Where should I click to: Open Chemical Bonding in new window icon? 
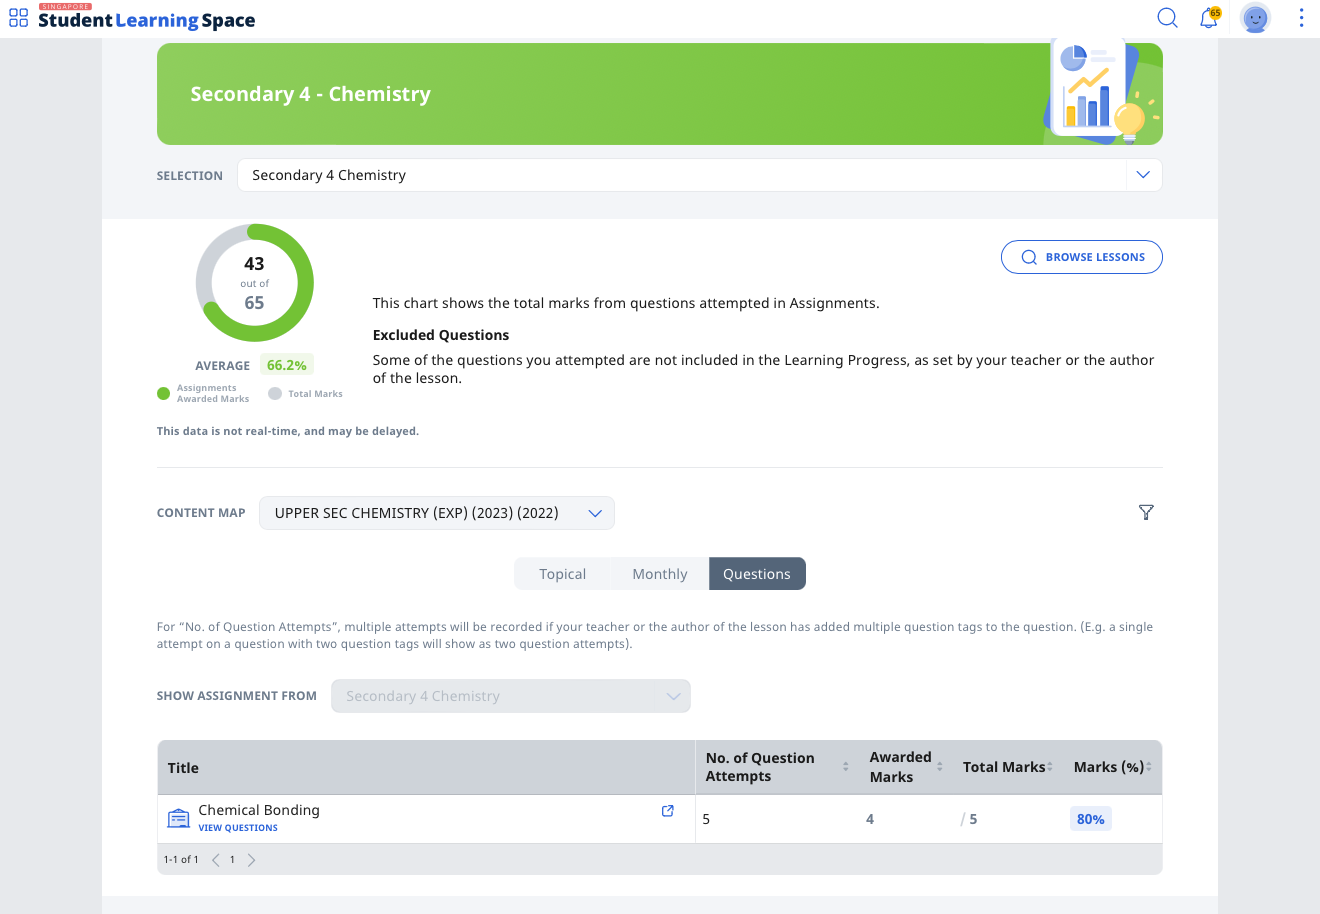point(668,811)
